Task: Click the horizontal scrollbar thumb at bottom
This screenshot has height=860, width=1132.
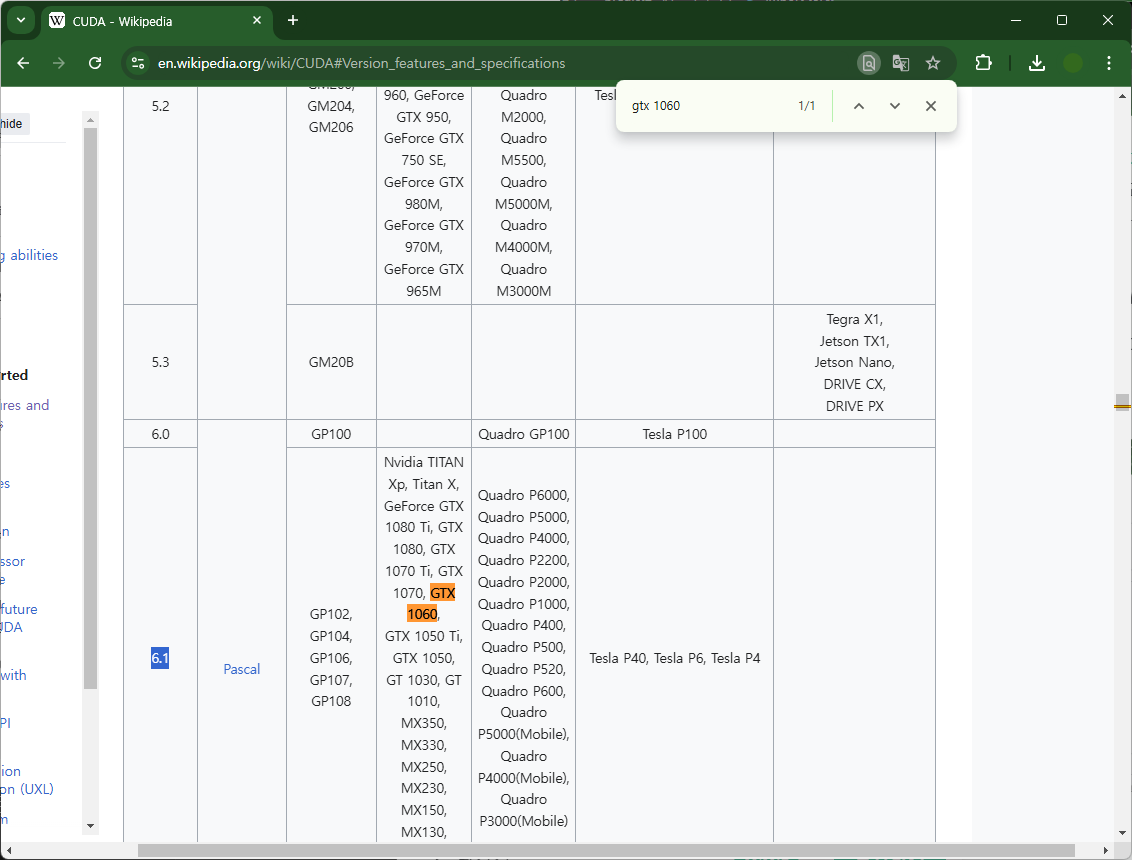Action: coord(606,851)
